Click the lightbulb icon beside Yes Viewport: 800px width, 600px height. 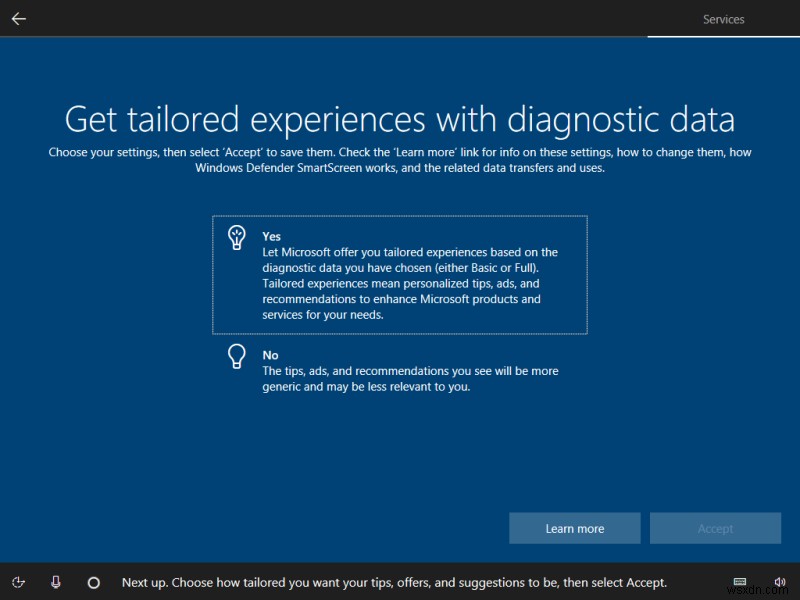pyautogui.click(x=237, y=238)
